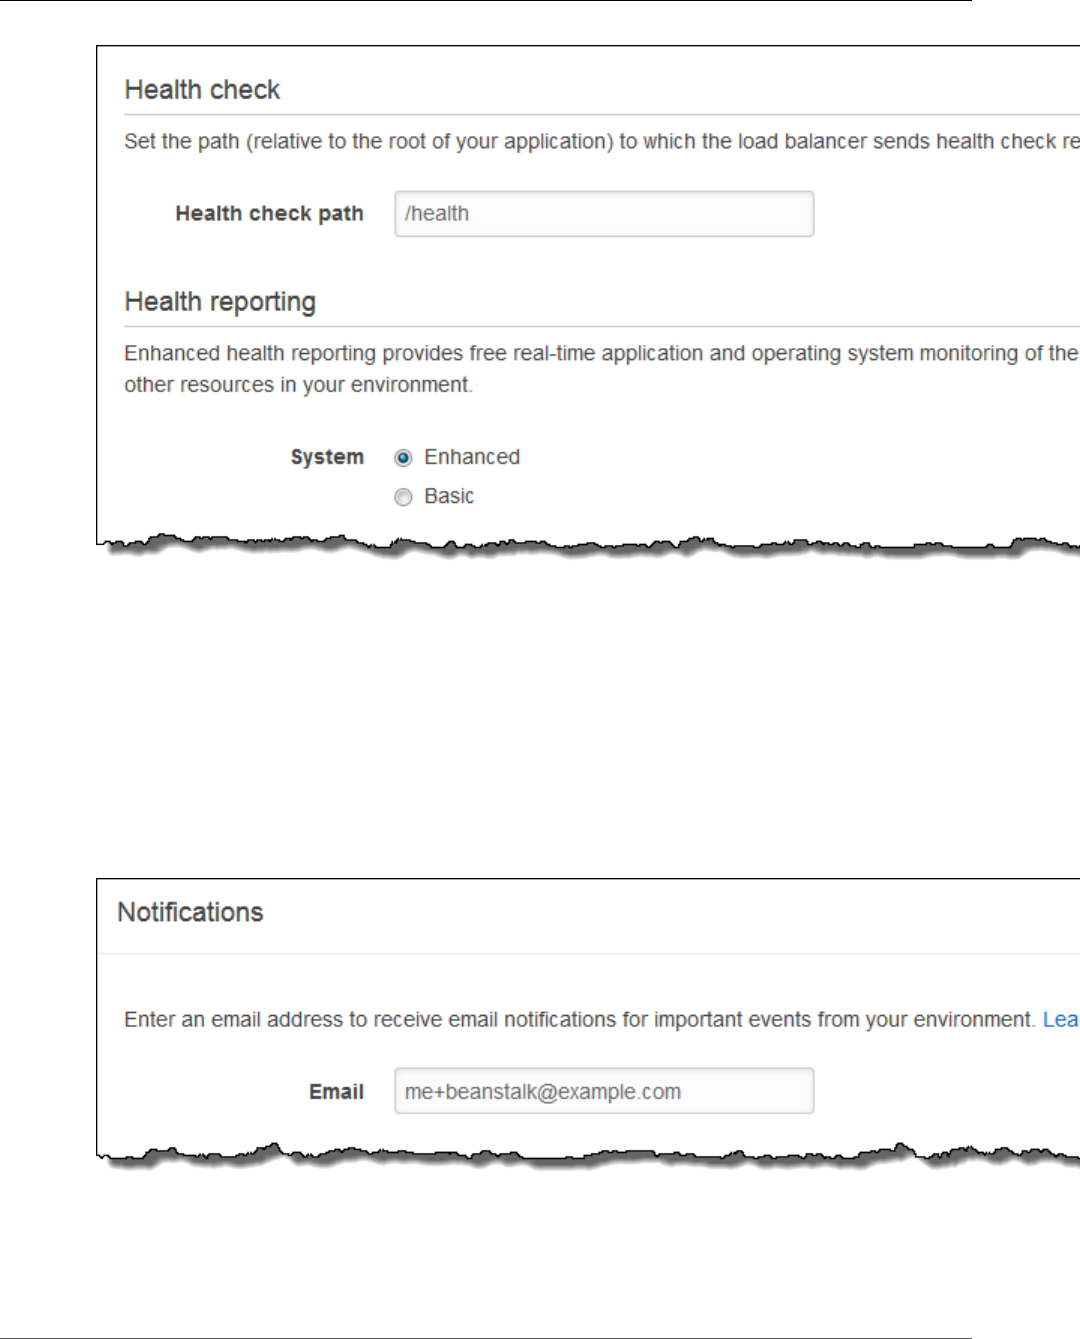Click the Email field label
The width and height of the screenshot is (1080, 1339).
click(x=336, y=1092)
